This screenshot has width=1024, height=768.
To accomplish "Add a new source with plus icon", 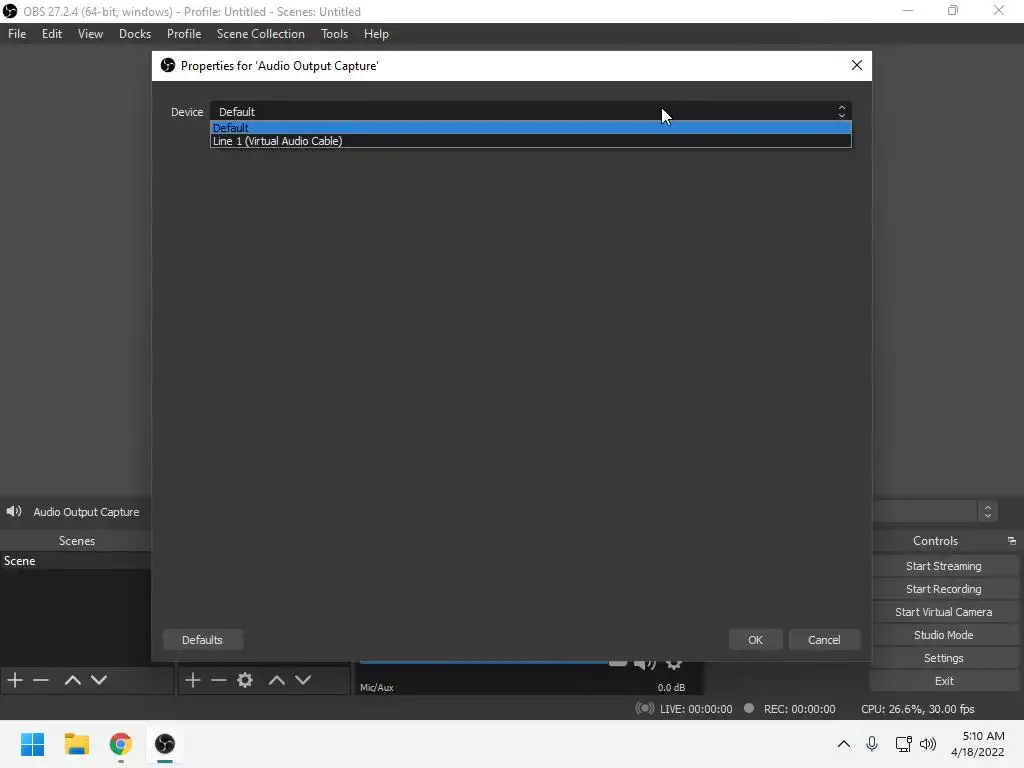I will click(193, 680).
